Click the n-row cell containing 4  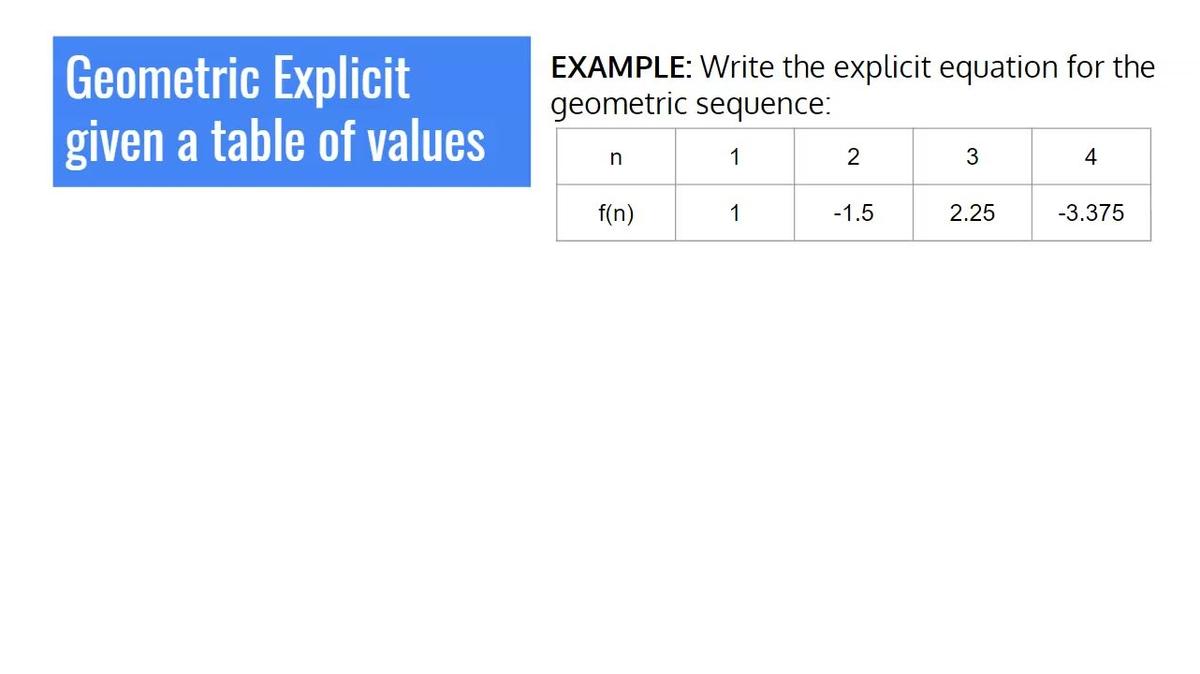click(x=1091, y=157)
